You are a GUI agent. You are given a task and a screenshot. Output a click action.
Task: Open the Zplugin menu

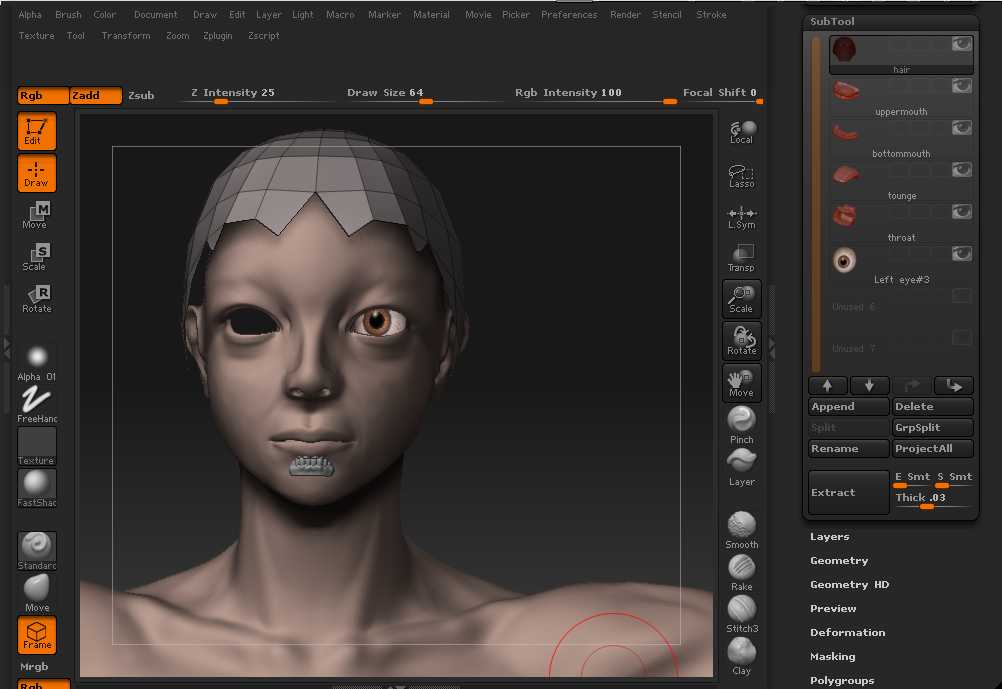pyautogui.click(x=217, y=36)
